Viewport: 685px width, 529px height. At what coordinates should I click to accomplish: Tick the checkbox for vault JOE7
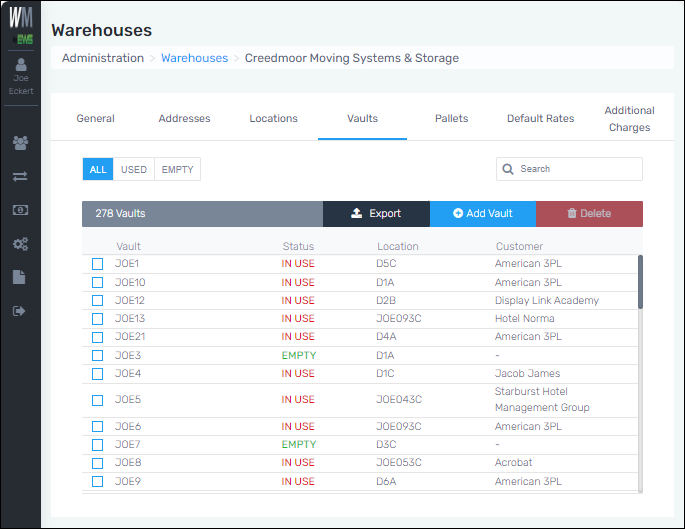97,445
